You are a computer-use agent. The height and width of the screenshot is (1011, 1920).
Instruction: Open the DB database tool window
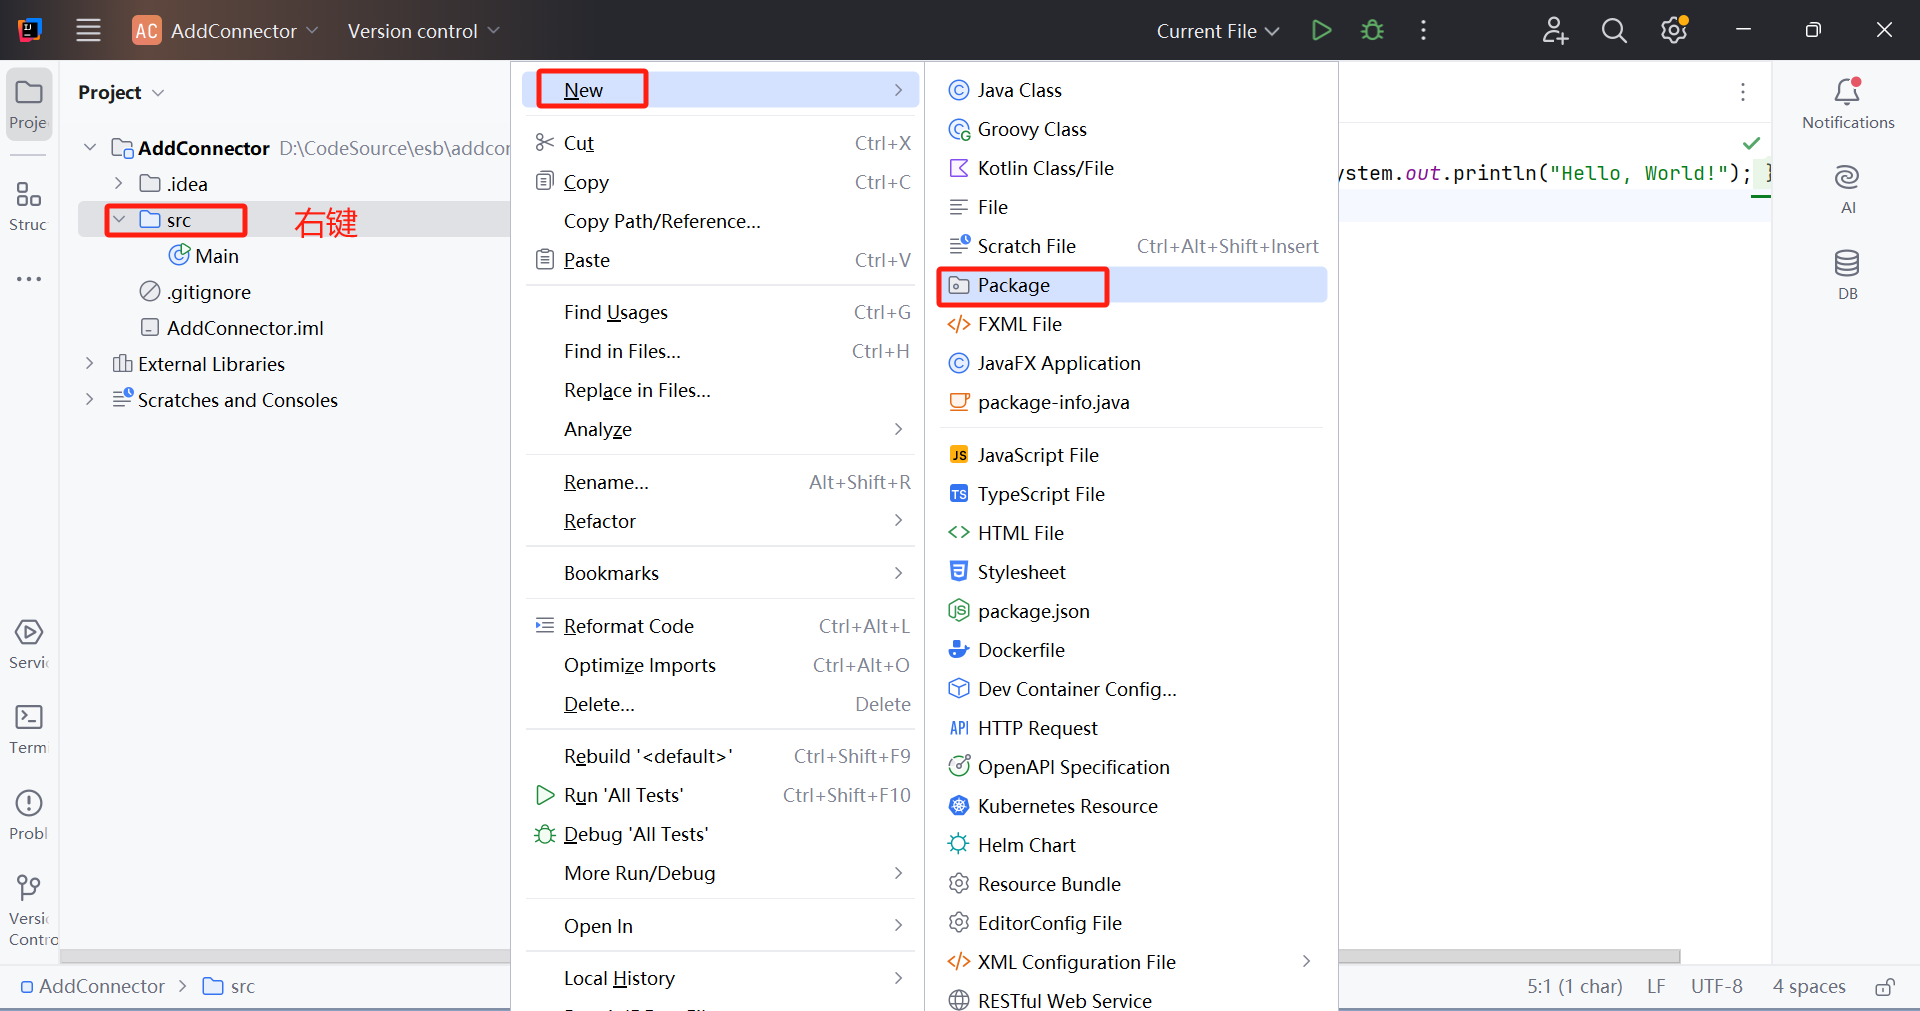pos(1847,274)
